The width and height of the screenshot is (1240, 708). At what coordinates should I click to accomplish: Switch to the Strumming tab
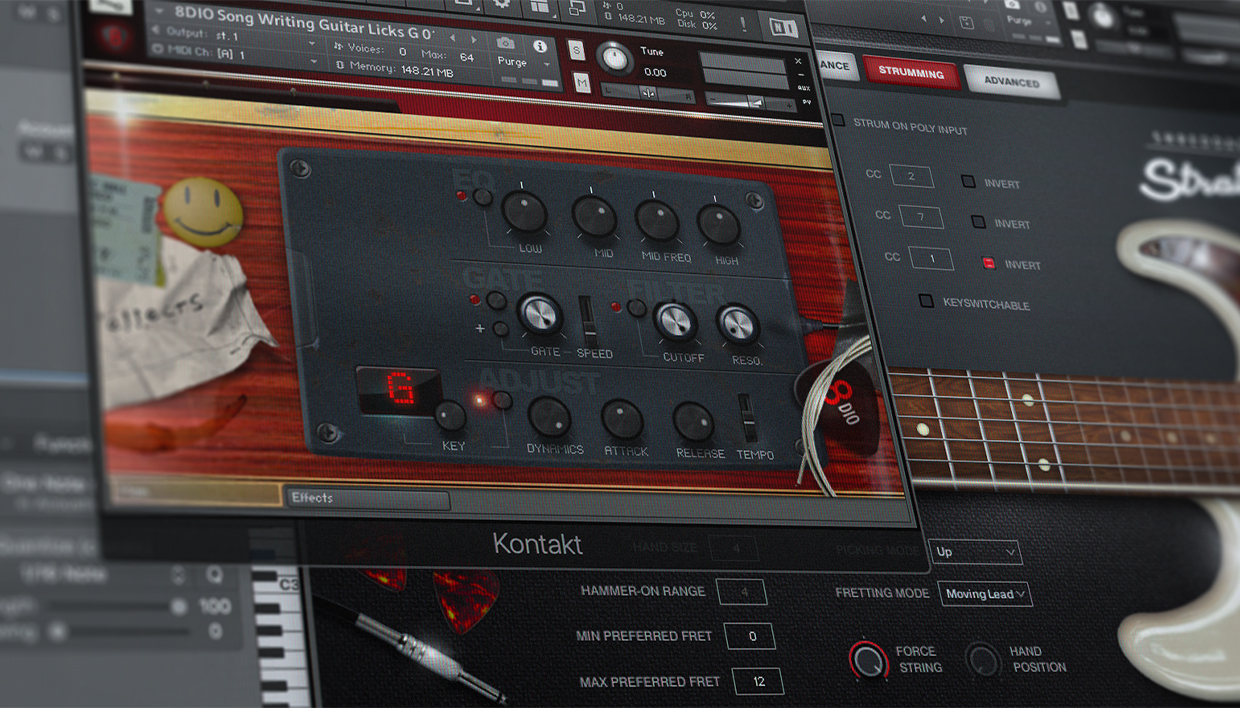[x=911, y=73]
